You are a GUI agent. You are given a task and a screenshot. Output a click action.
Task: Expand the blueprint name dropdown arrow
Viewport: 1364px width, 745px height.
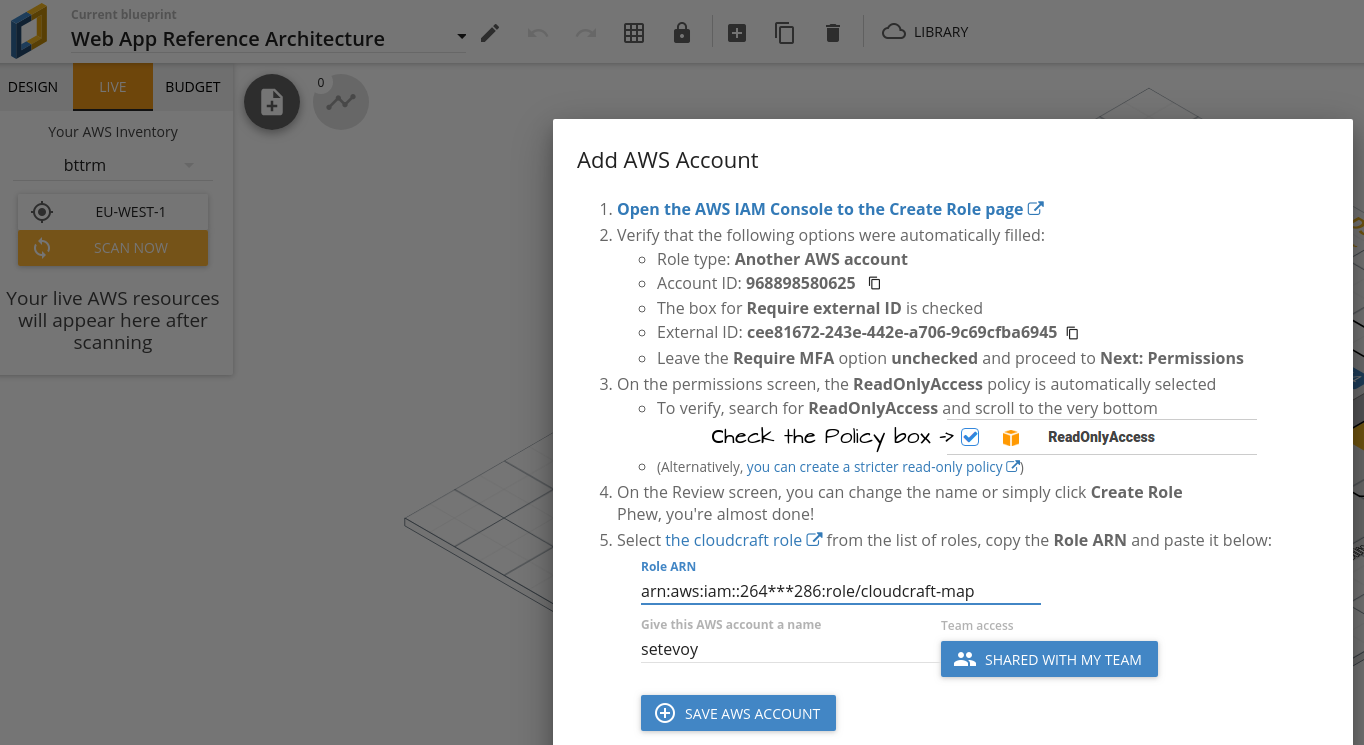pyautogui.click(x=461, y=37)
